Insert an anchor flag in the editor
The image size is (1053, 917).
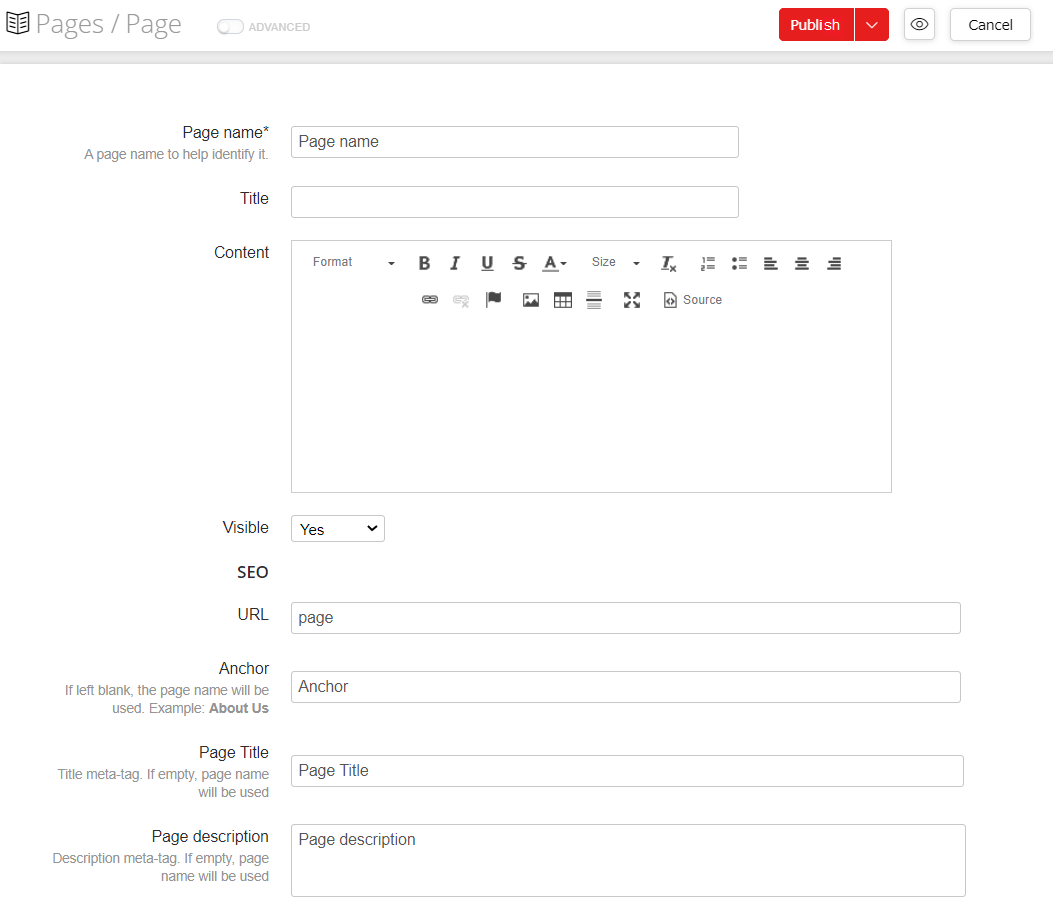coord(493,299)
